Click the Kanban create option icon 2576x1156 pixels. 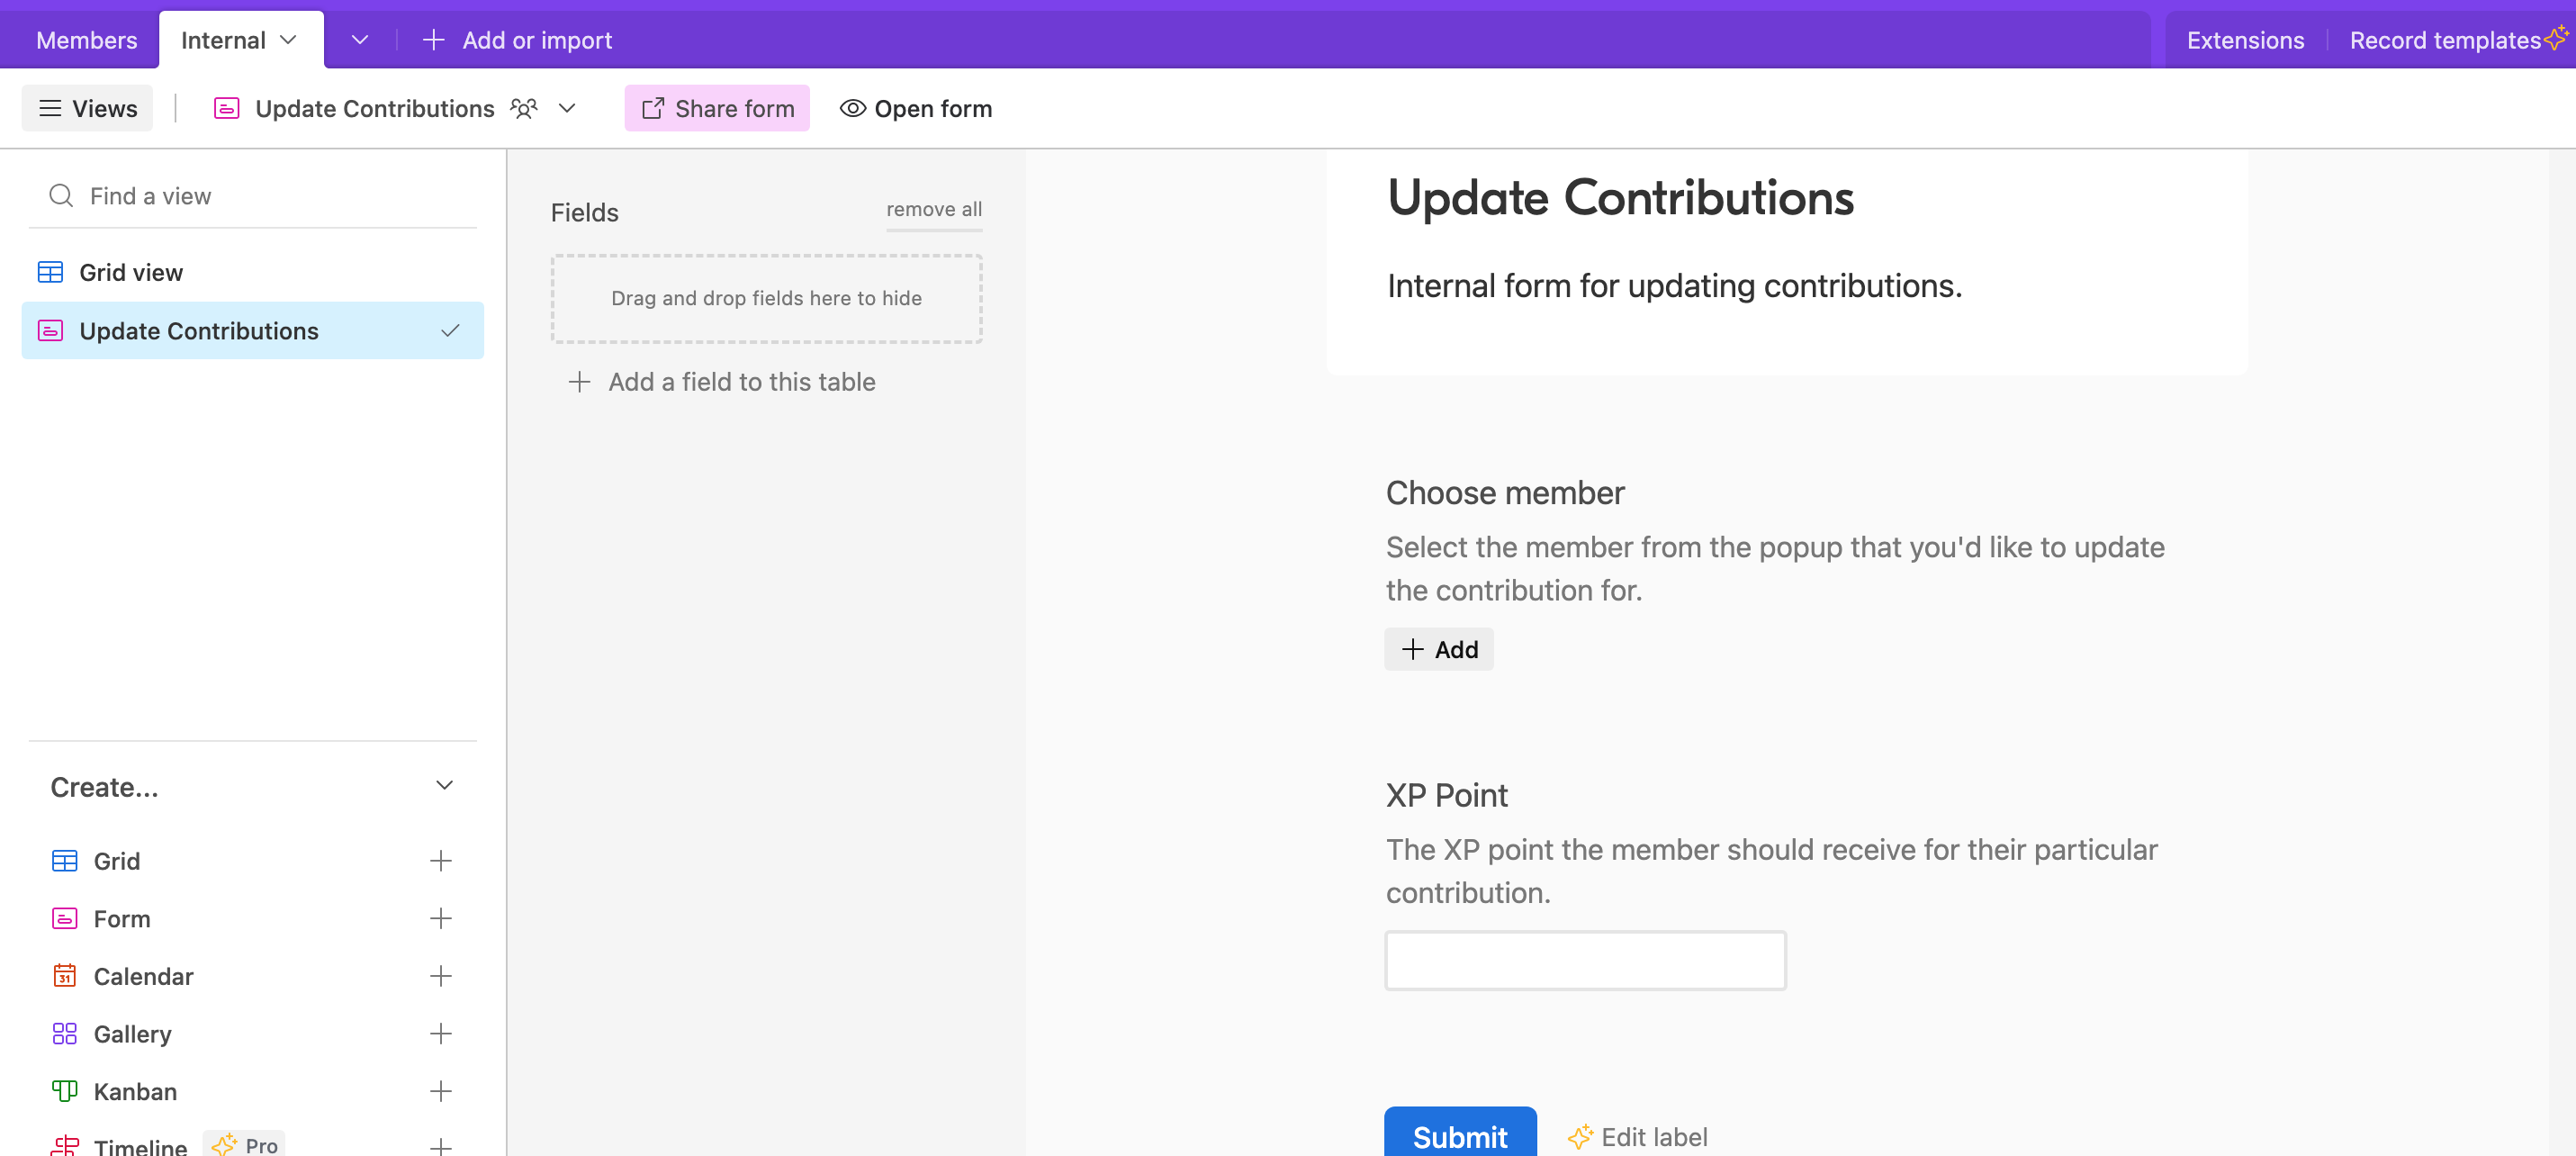point(64,1091)
